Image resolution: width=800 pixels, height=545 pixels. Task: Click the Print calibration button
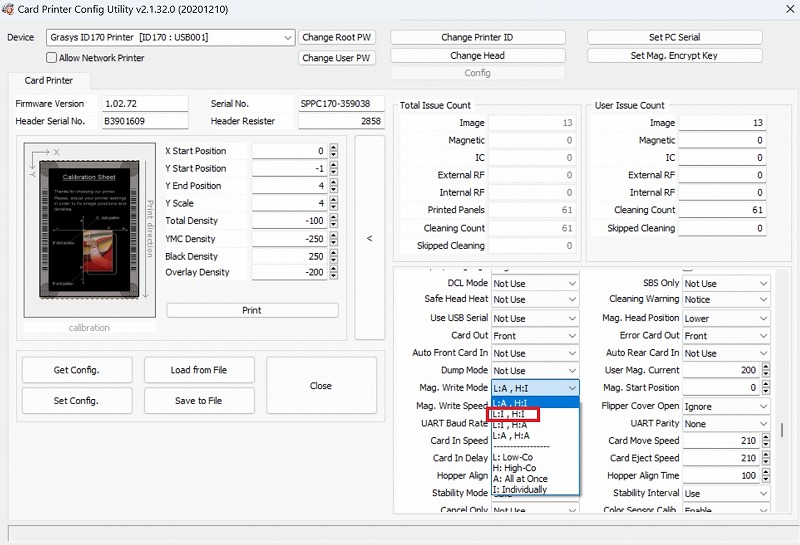252,310
